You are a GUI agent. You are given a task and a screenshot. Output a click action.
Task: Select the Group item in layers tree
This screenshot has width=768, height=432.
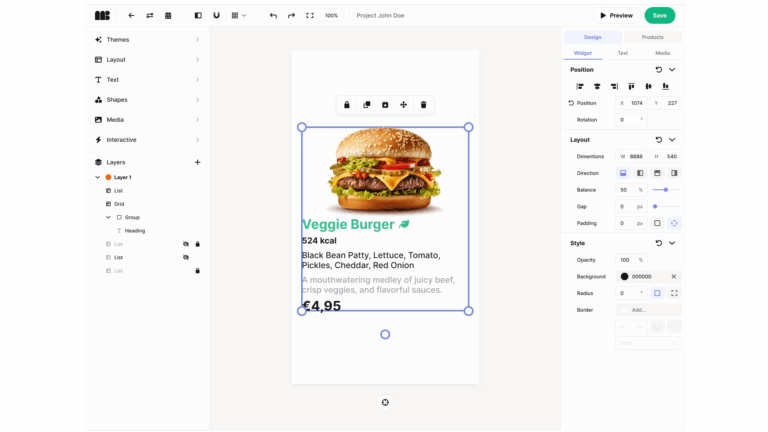[132, 217]
